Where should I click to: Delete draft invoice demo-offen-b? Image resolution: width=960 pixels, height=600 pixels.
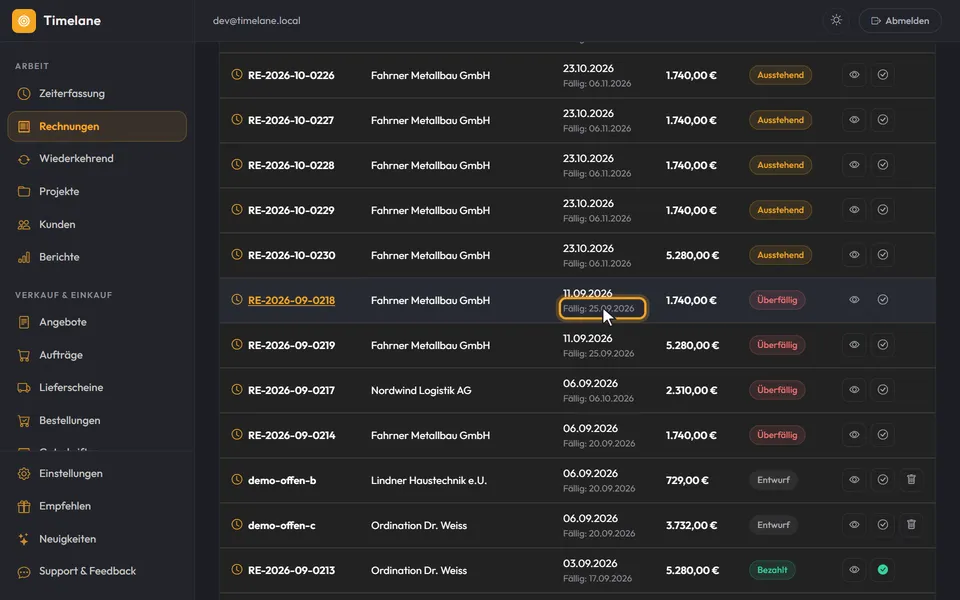912,480
